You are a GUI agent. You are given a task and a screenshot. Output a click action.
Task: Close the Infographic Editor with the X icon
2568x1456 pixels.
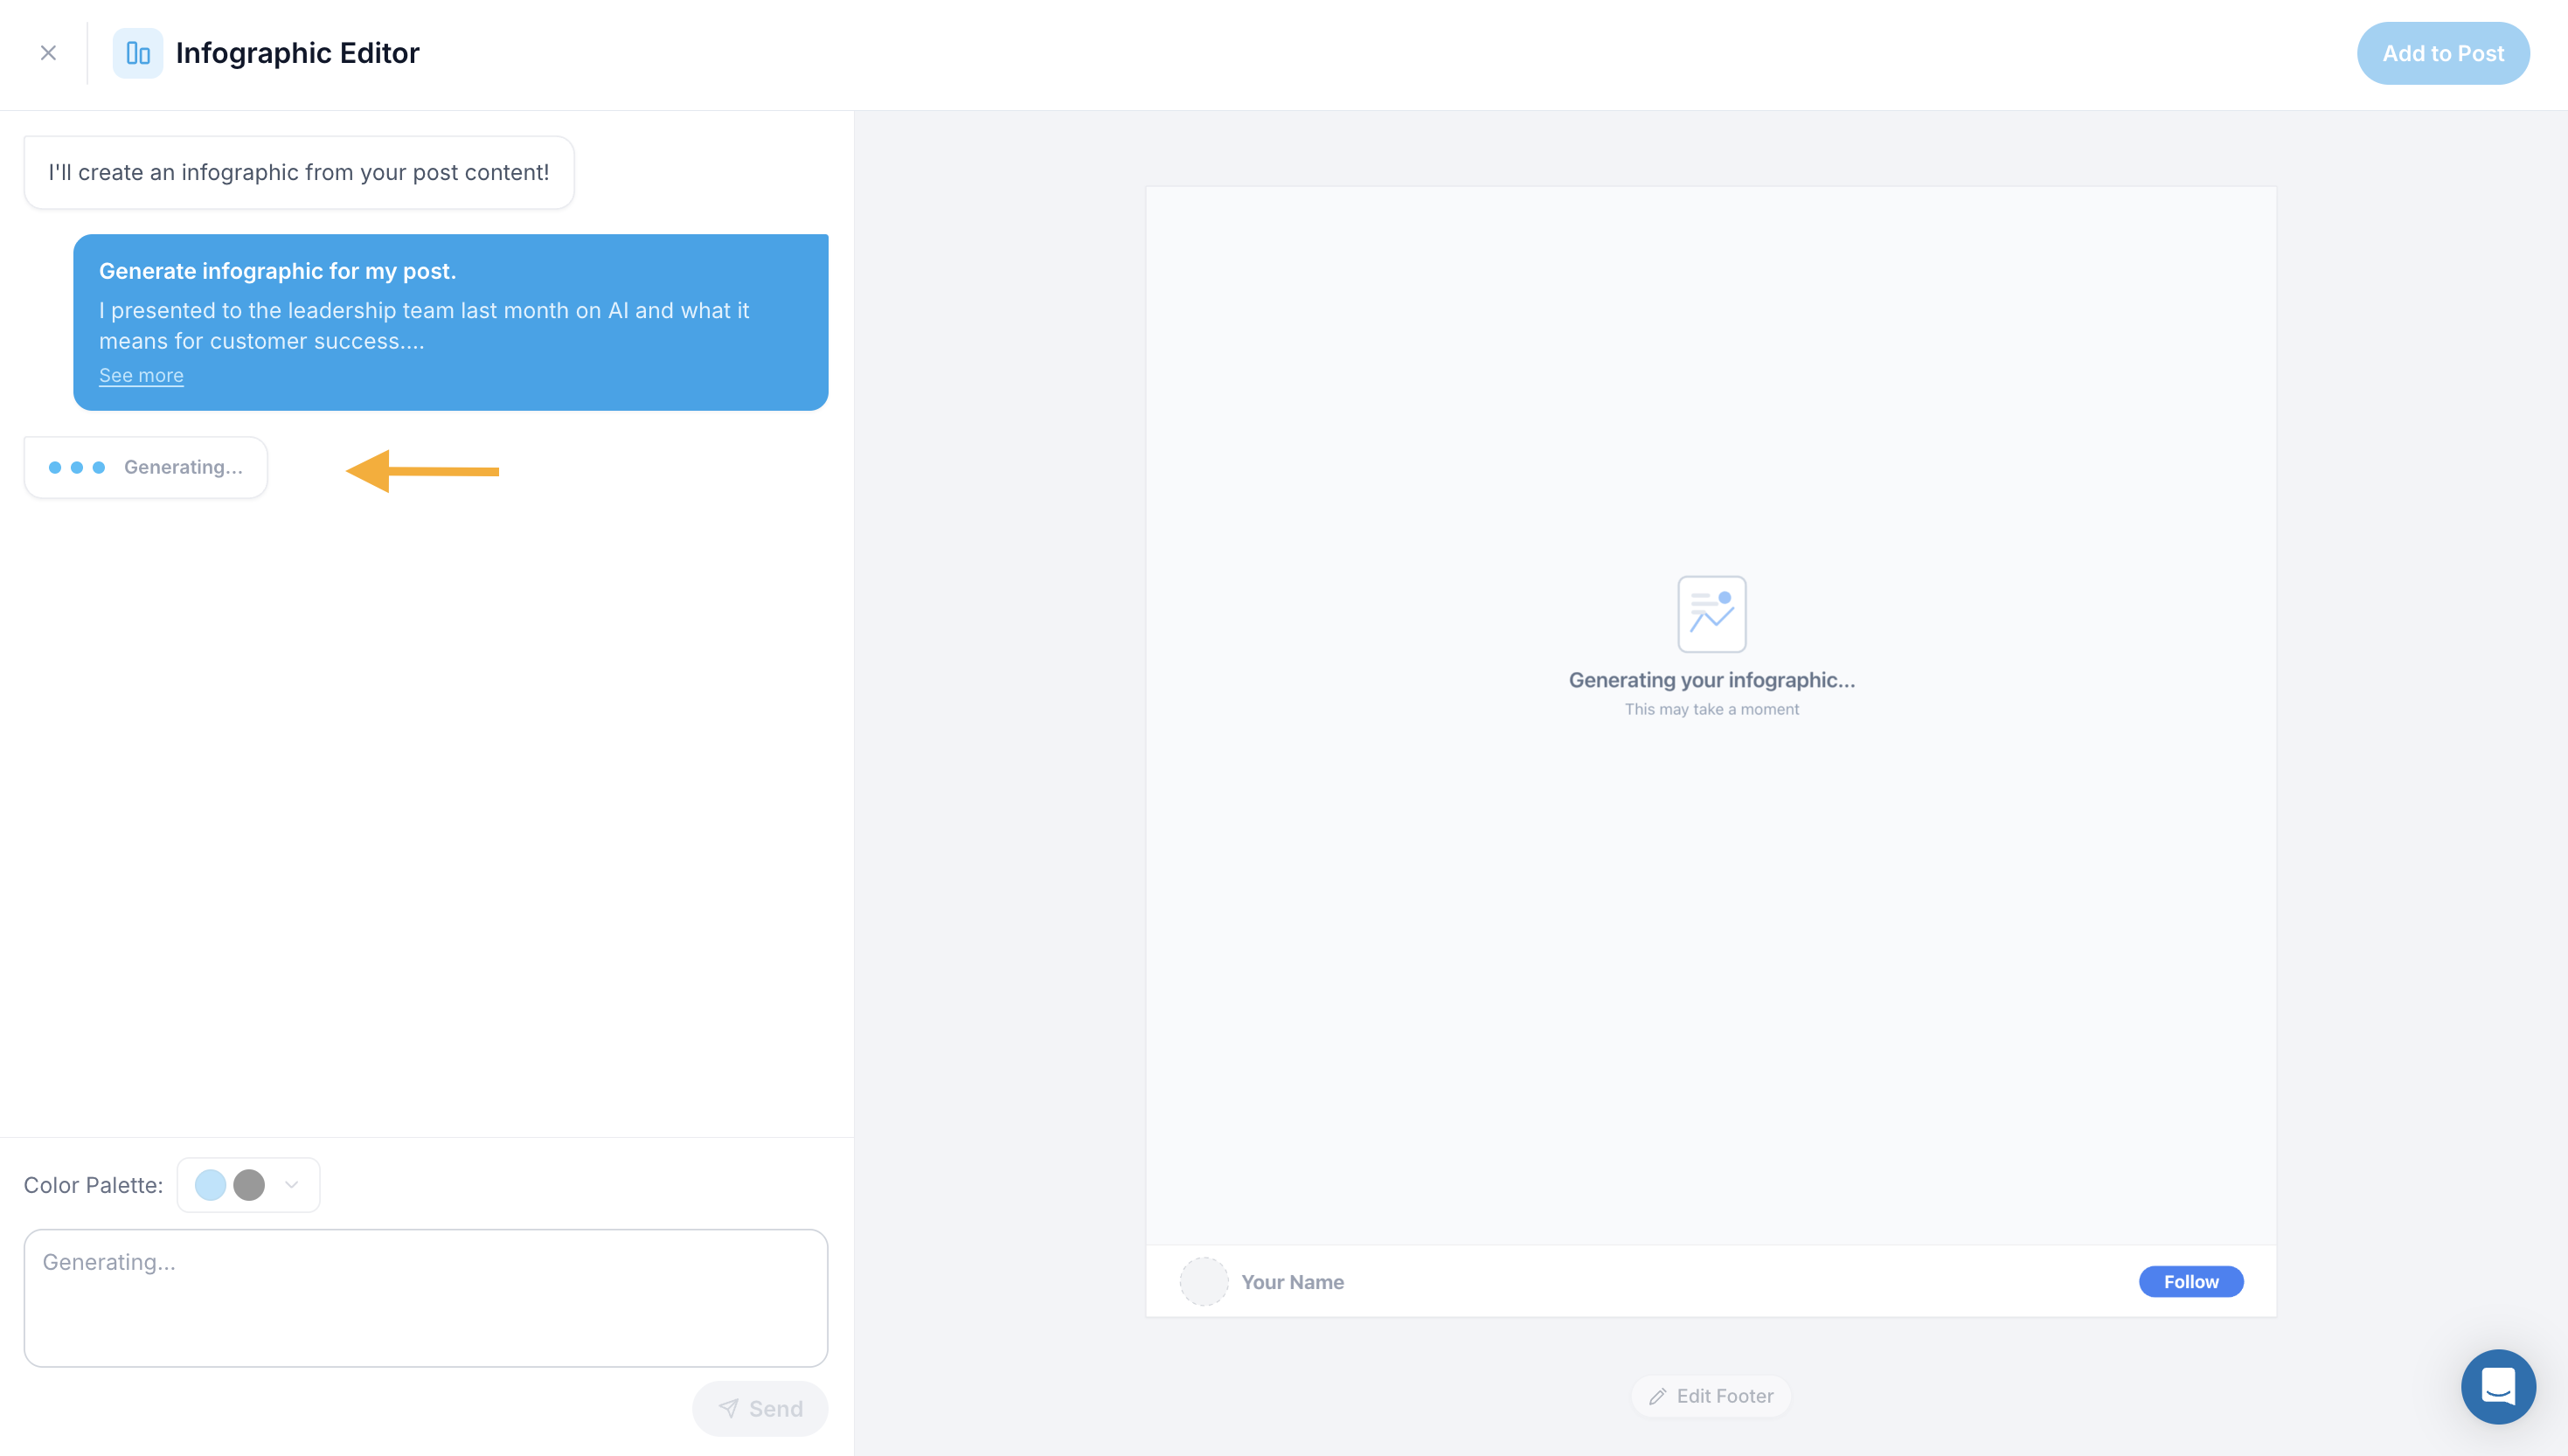48,53
